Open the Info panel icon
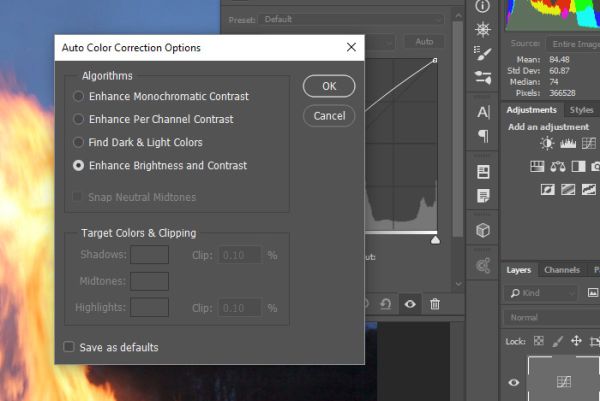 point(483,6)
